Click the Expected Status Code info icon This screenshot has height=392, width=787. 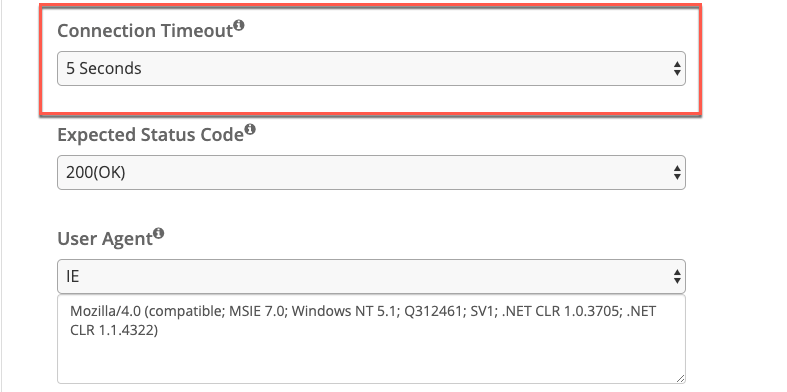pyautogui.click(x=250, y=129)
